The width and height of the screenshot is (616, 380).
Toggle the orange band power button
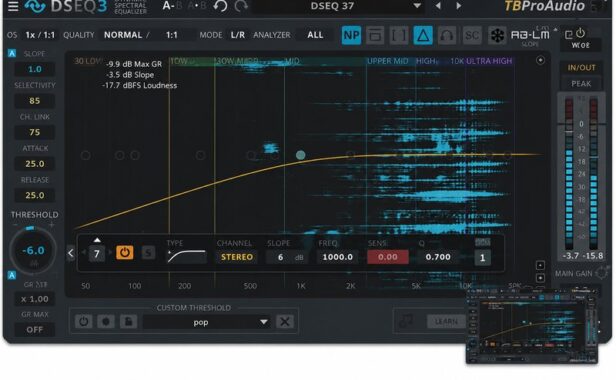coord(125,252)
